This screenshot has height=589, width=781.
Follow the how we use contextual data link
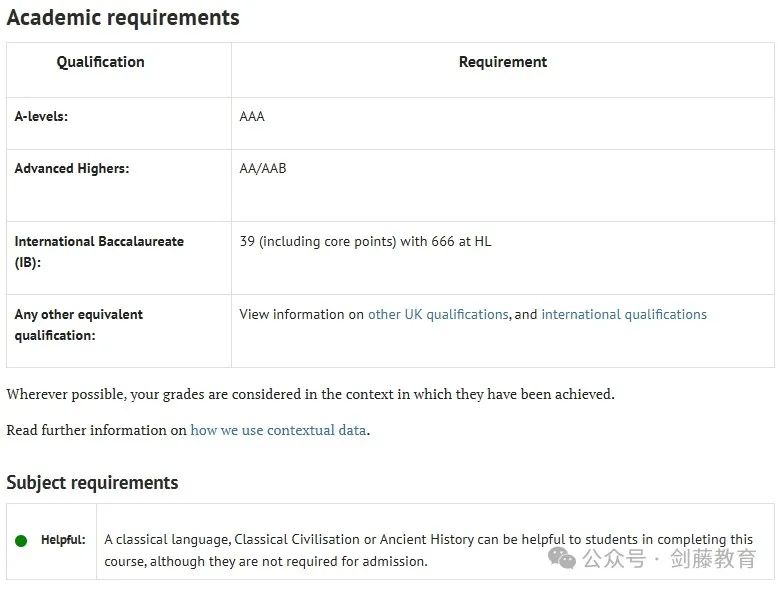click(x=279, y=430)
